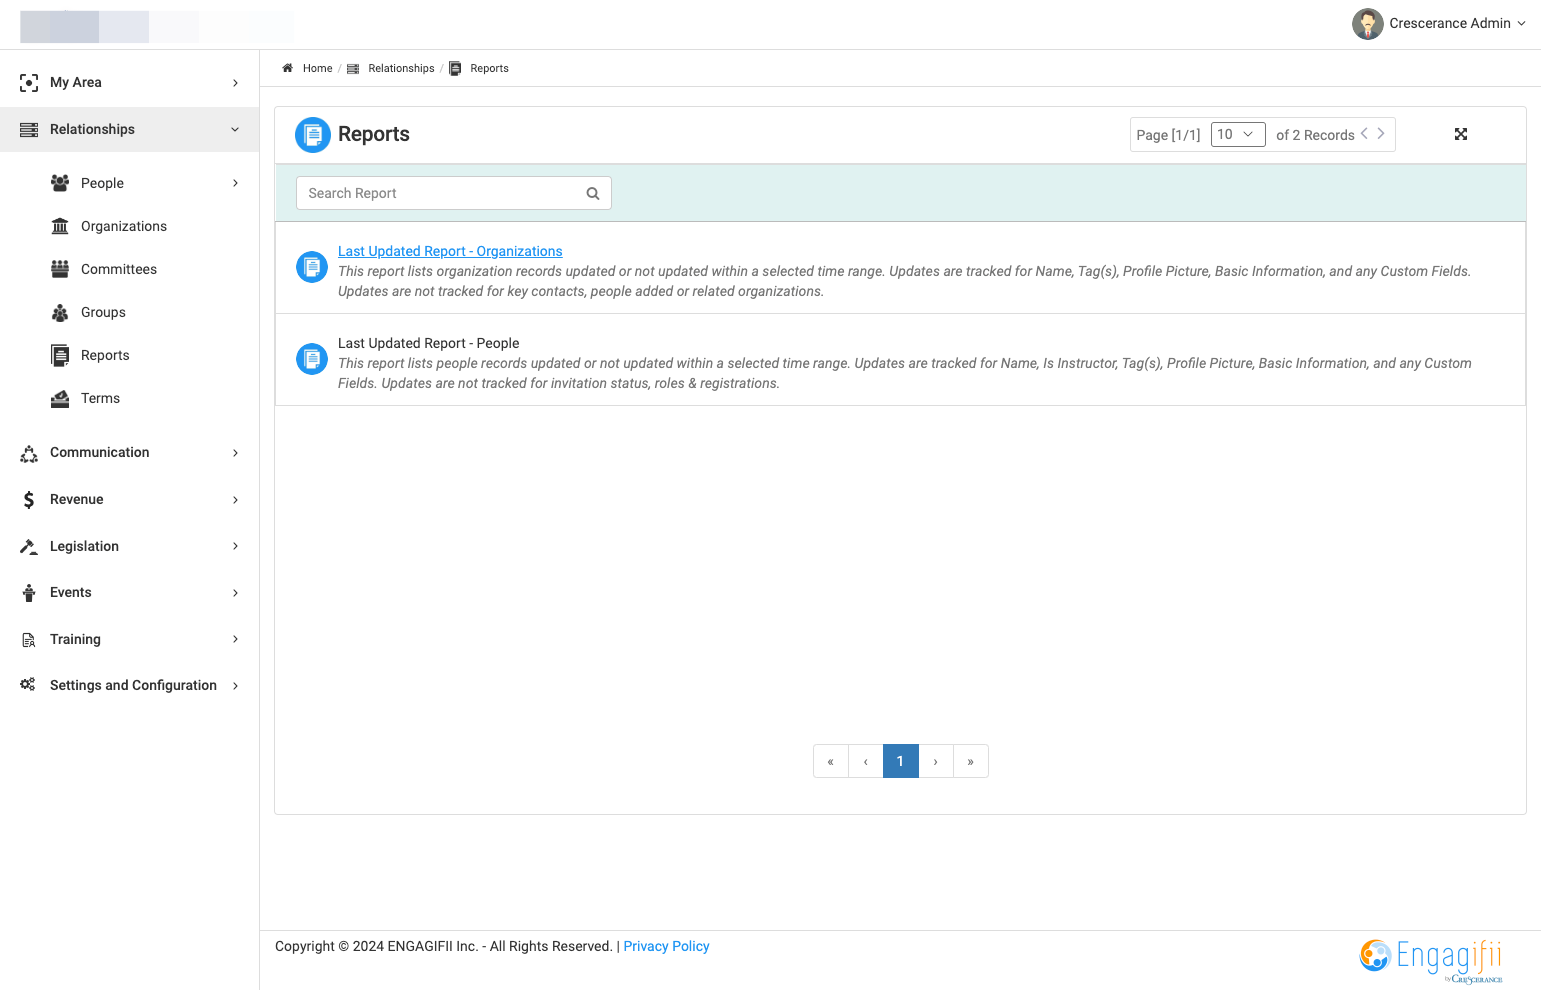
Task: Go to last page with double arrow
Action: [x=971, y=761]
